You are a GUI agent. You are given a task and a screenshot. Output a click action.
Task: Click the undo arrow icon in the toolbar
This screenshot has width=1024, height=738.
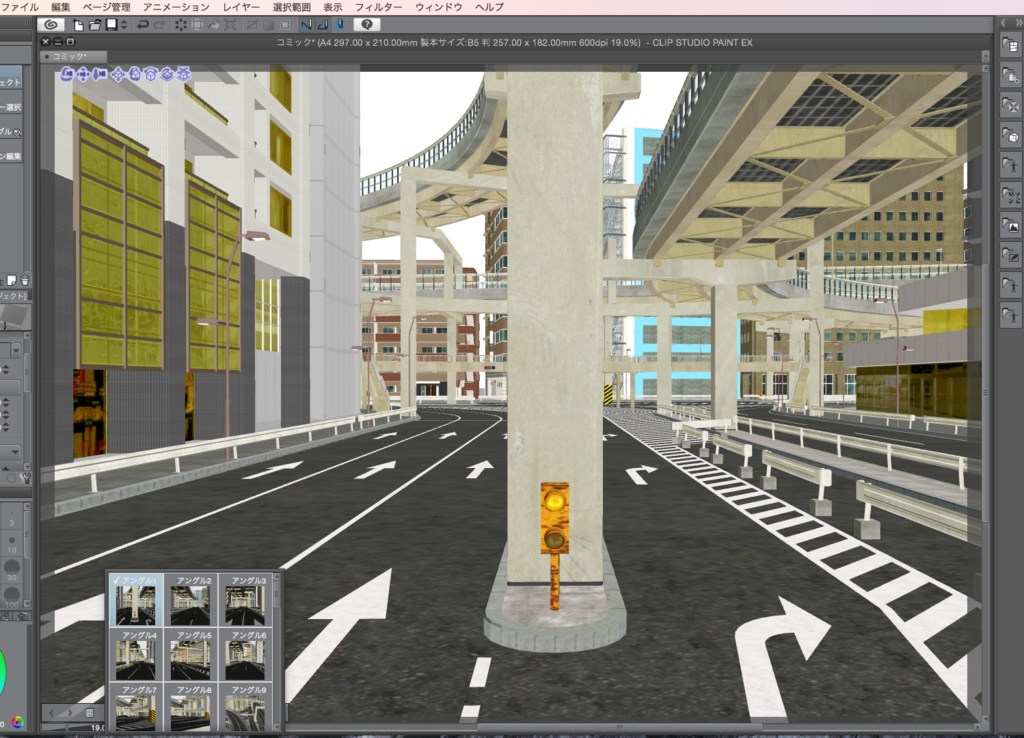coord(142,24)
